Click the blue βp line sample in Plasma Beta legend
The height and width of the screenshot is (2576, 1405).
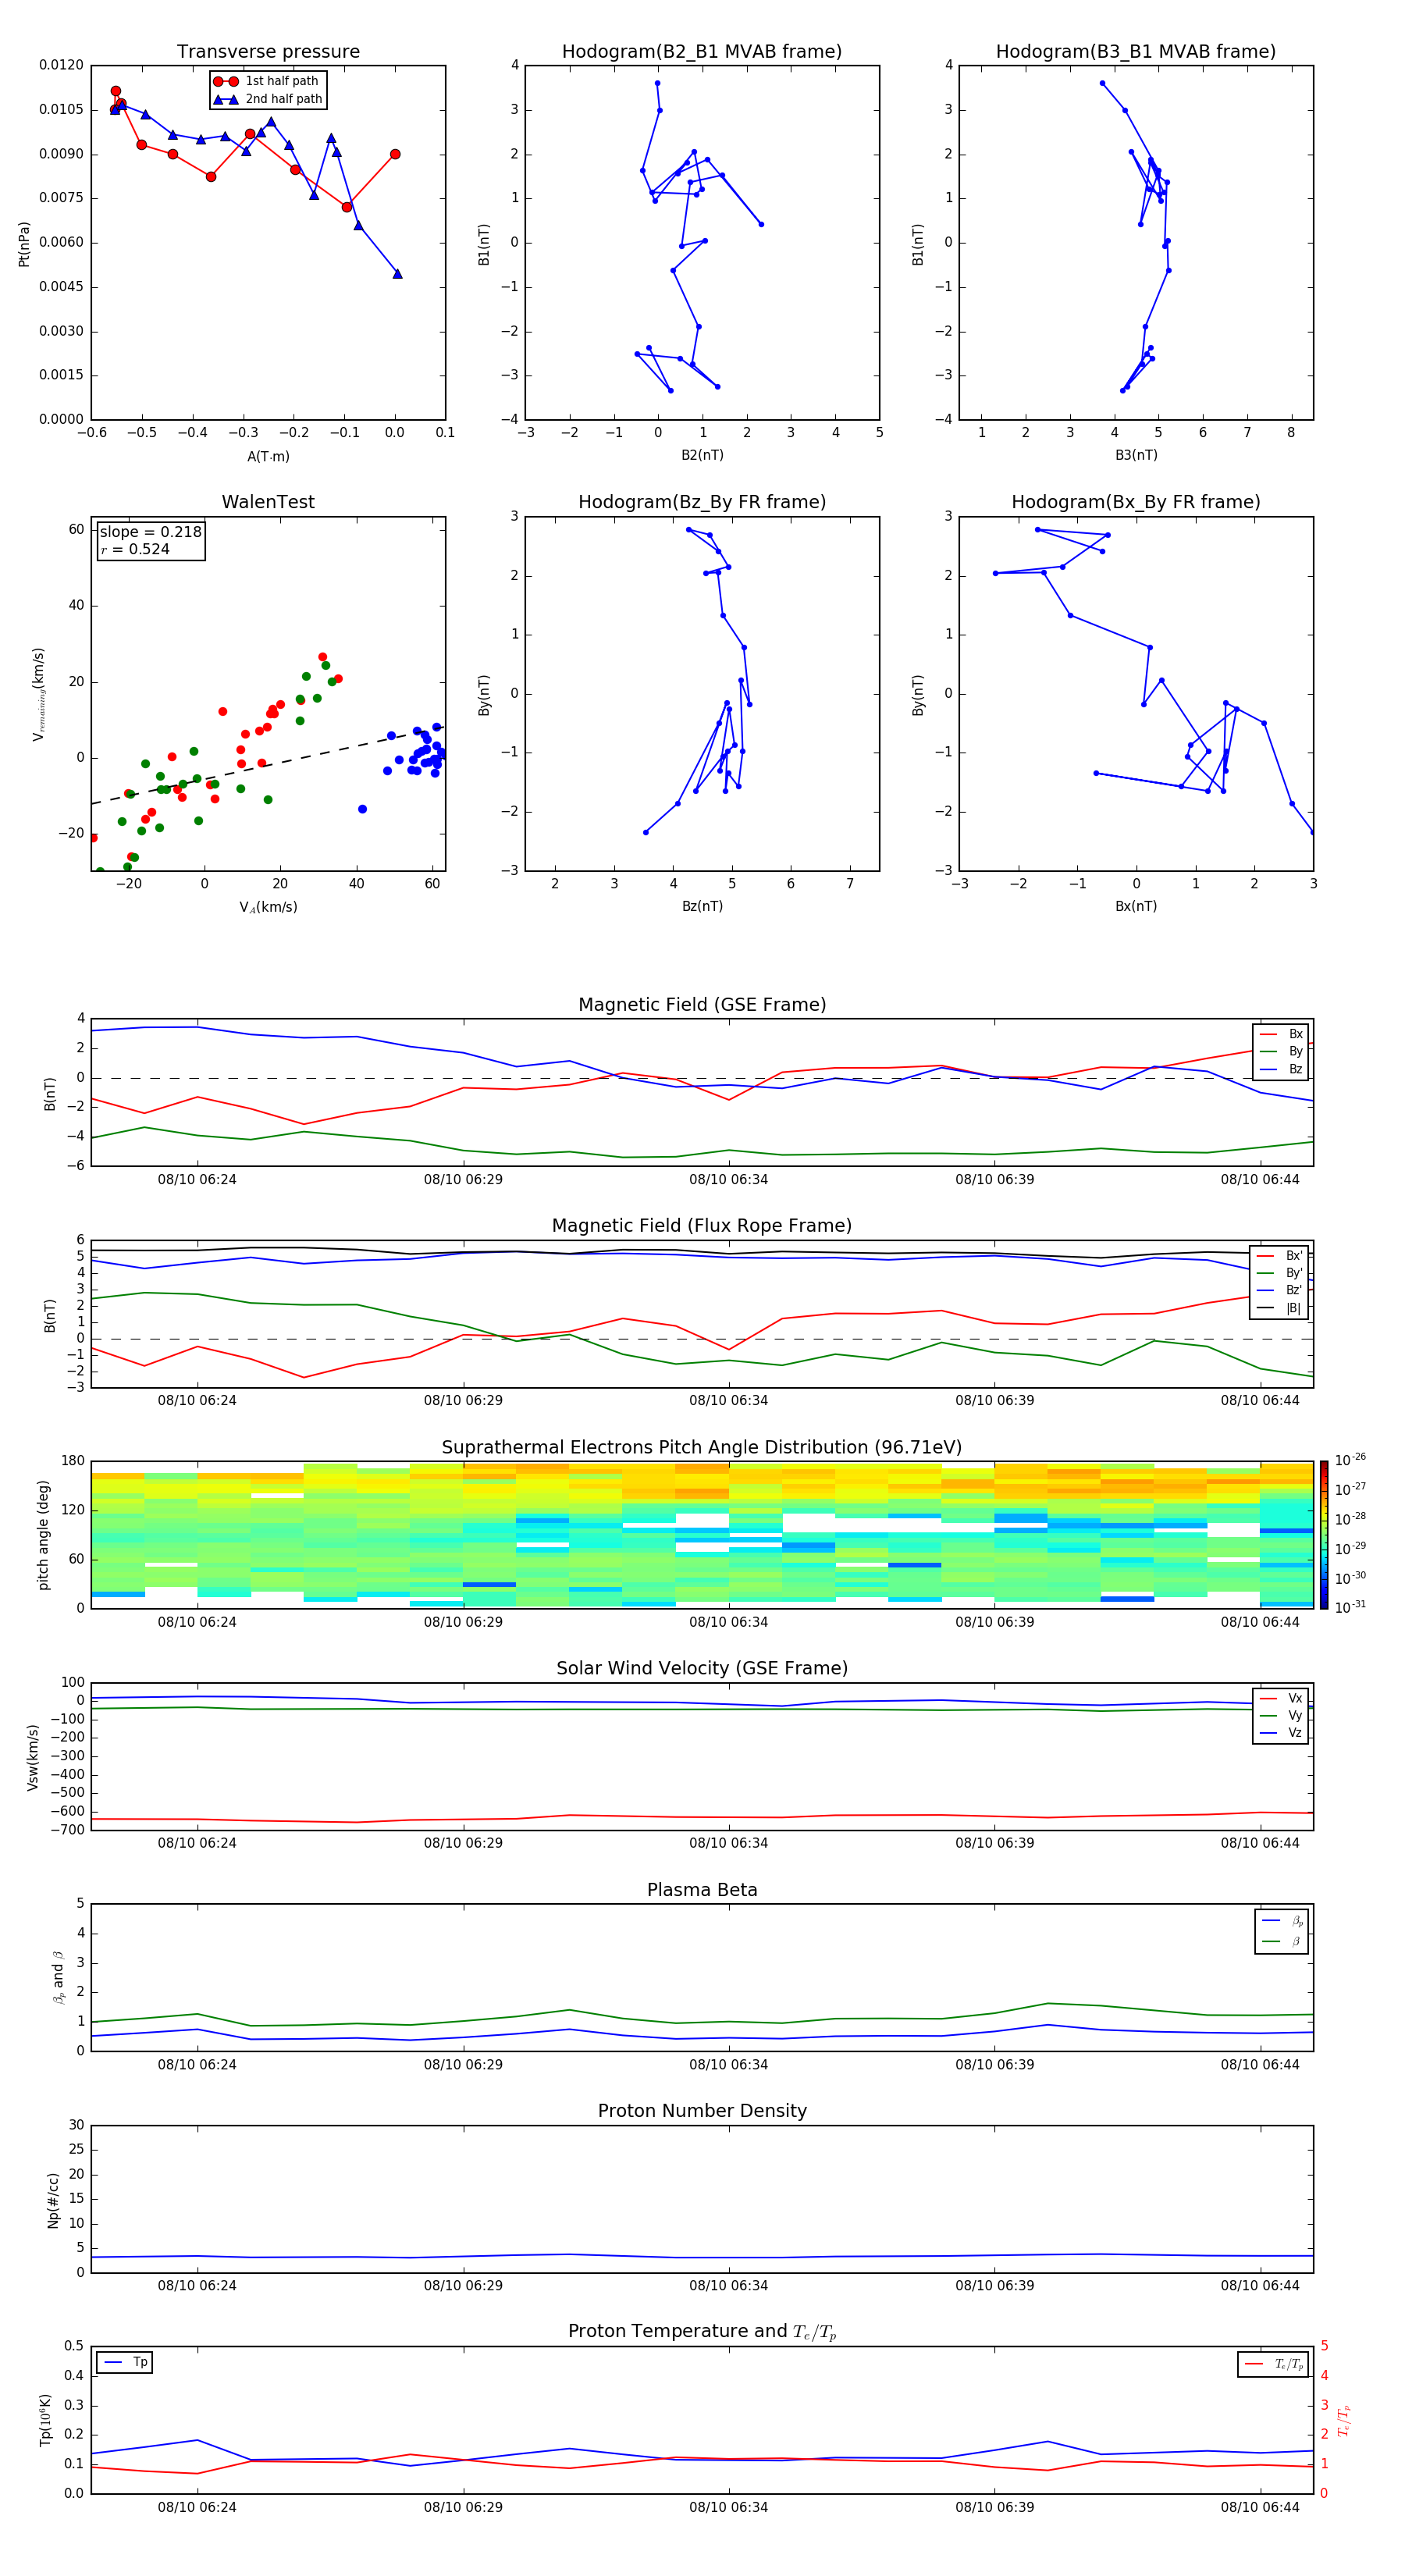click(x=1271, y=1920)
